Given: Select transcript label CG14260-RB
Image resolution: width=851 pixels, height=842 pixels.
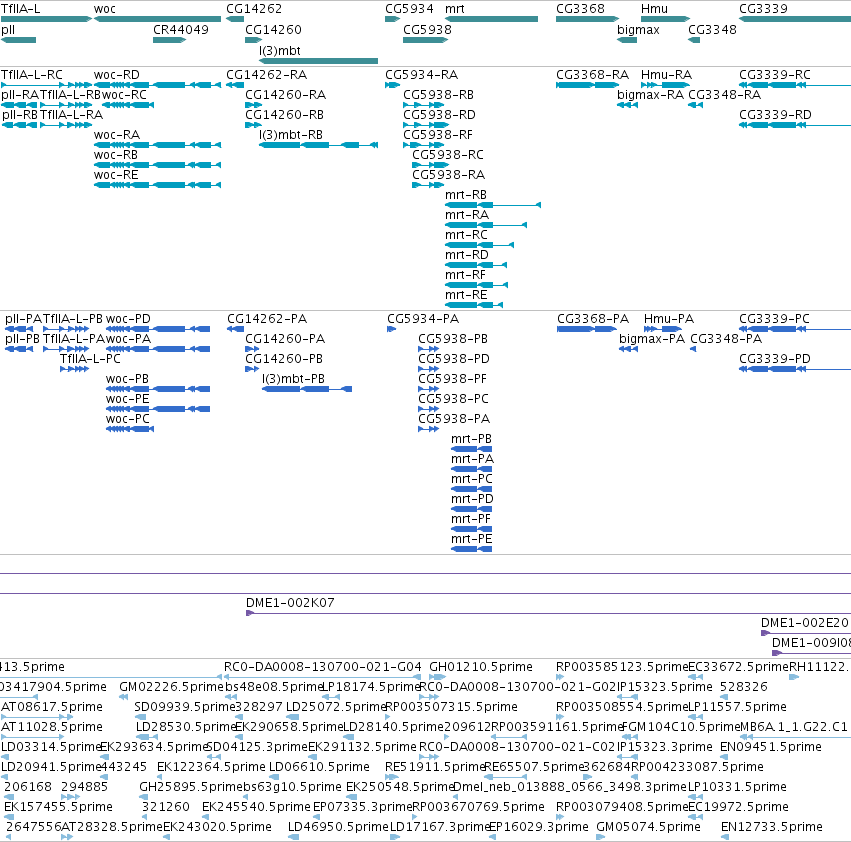Looking at the screenshot, I should [x=284, y=115].
